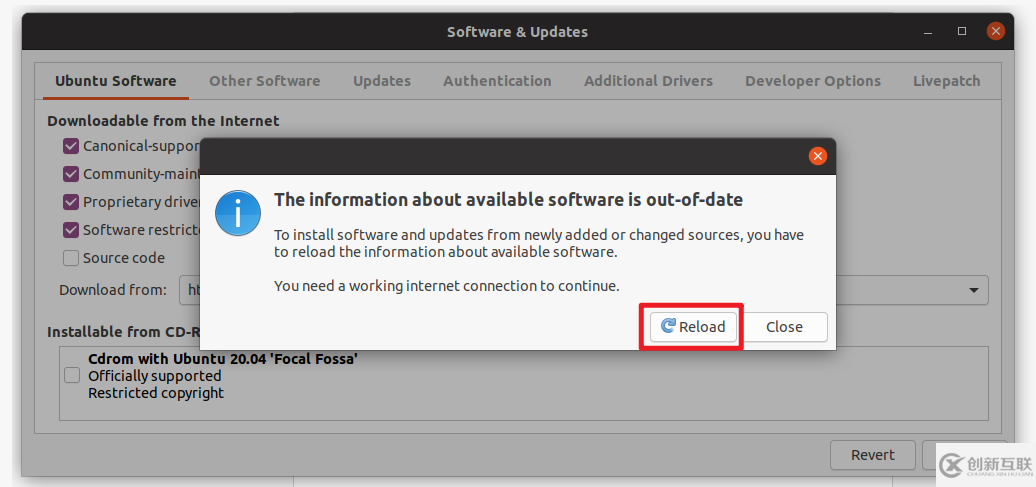1036x487 pixels.
Task: Toggle the Community-maintained software checkbox
Action: [71, 174]
